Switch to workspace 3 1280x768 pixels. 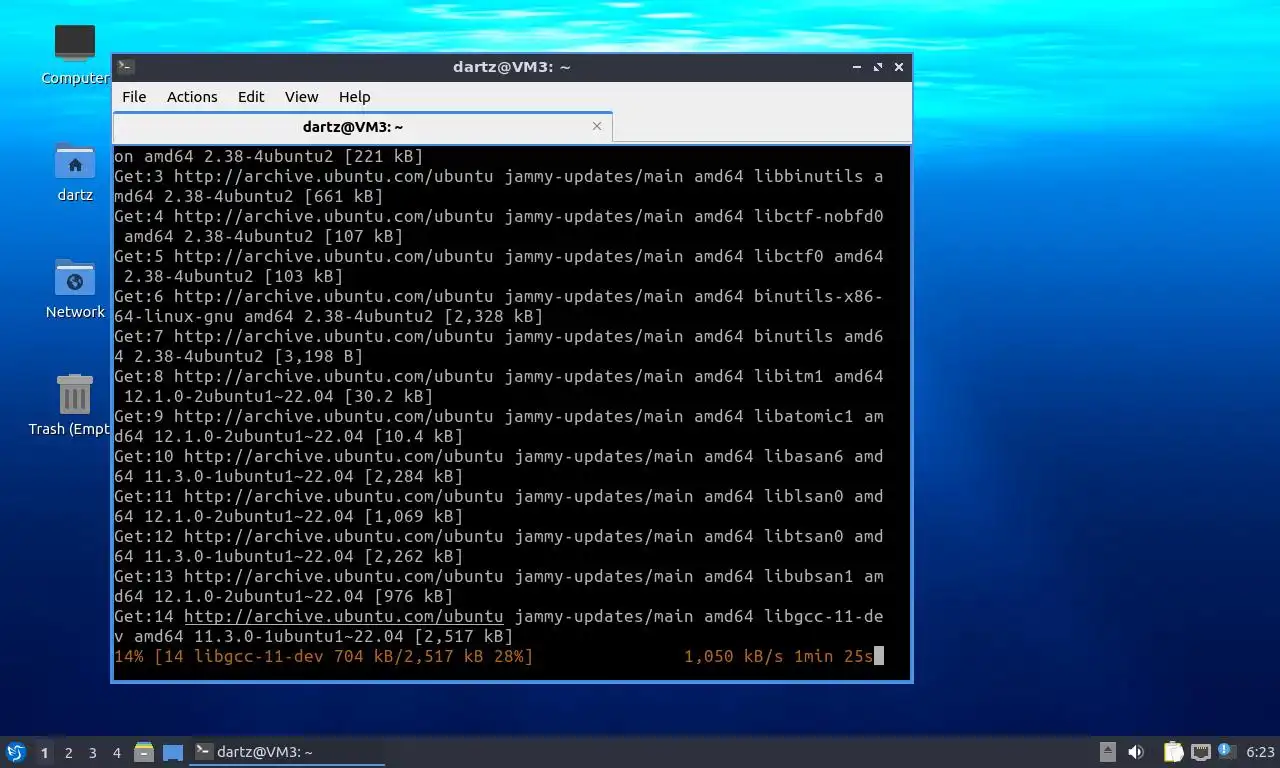pos(92,752)
